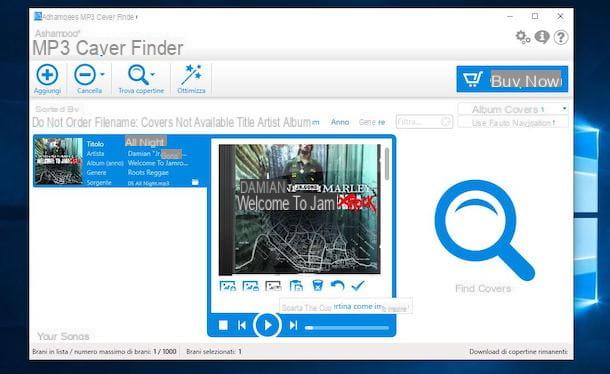This screenshot has height=374, width=610.
Task: Open the info icon at top right
Action: [x=542, y=37]
